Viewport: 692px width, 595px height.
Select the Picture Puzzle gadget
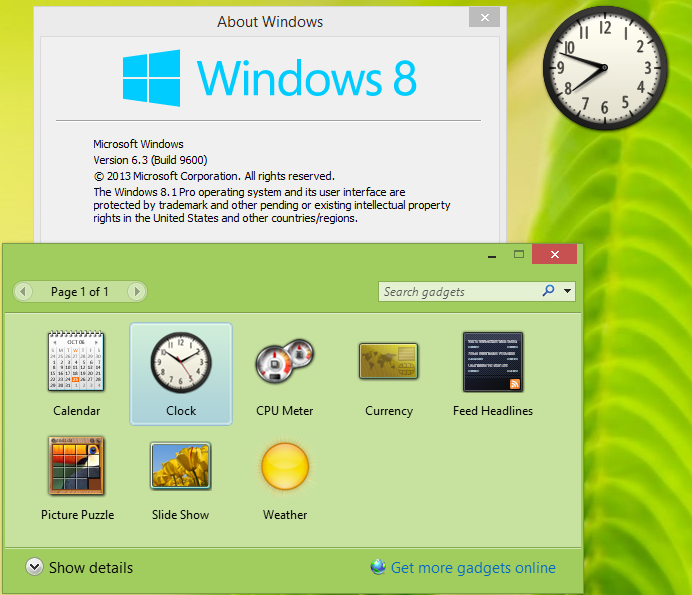coord(77,465)
